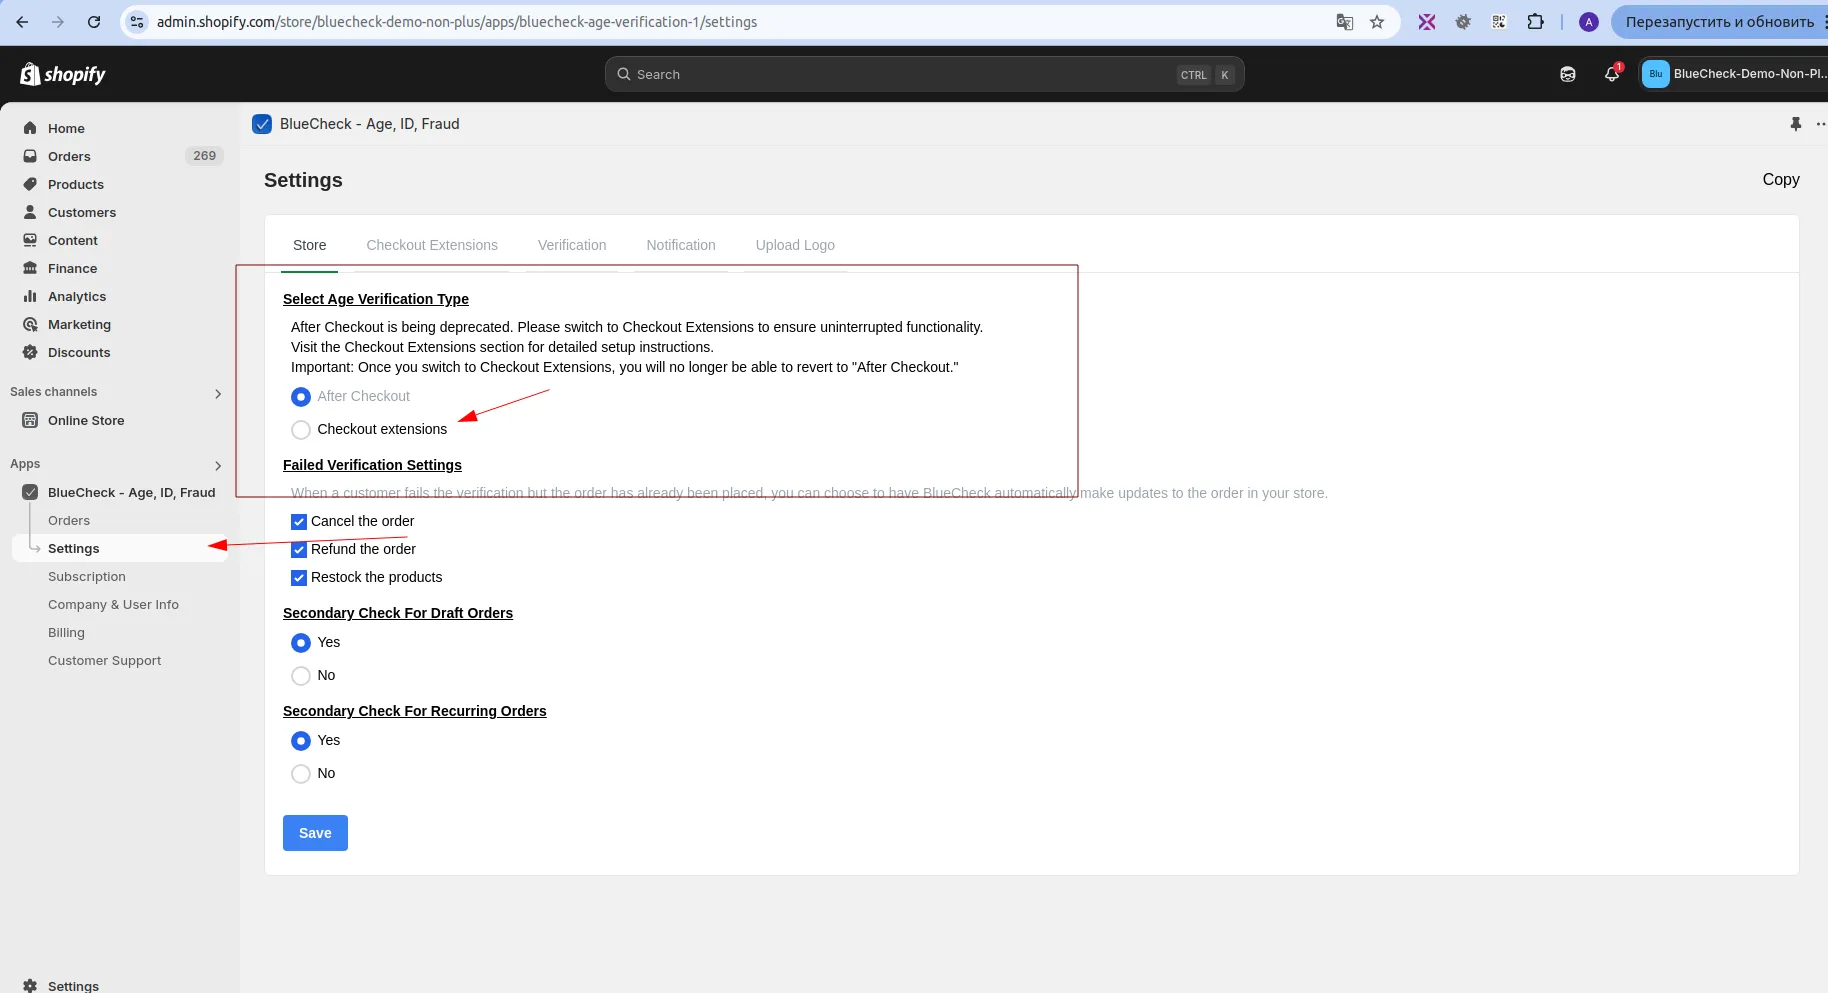Screen dimensions: 1828x993
Task: Open Discounts page
Action: point(79,352)
